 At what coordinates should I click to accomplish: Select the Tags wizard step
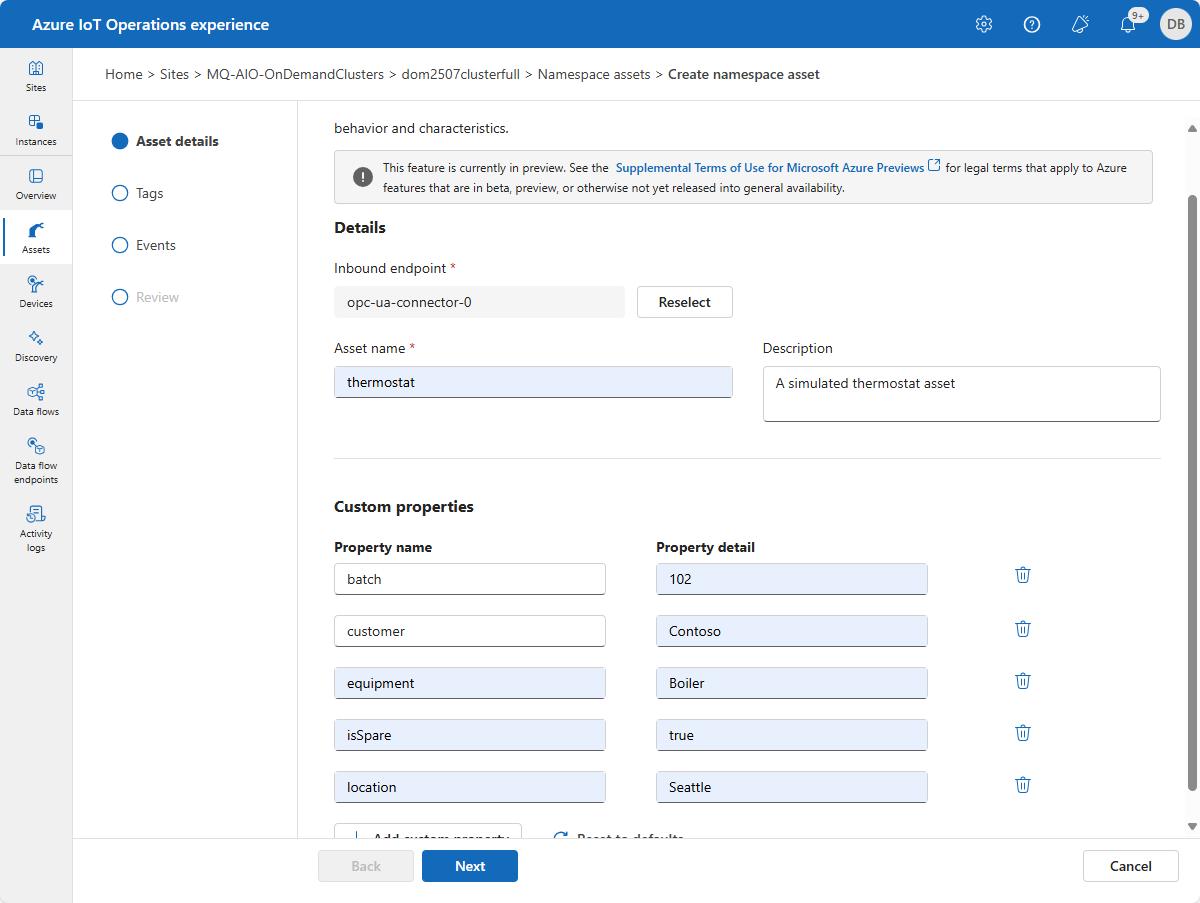149,193
